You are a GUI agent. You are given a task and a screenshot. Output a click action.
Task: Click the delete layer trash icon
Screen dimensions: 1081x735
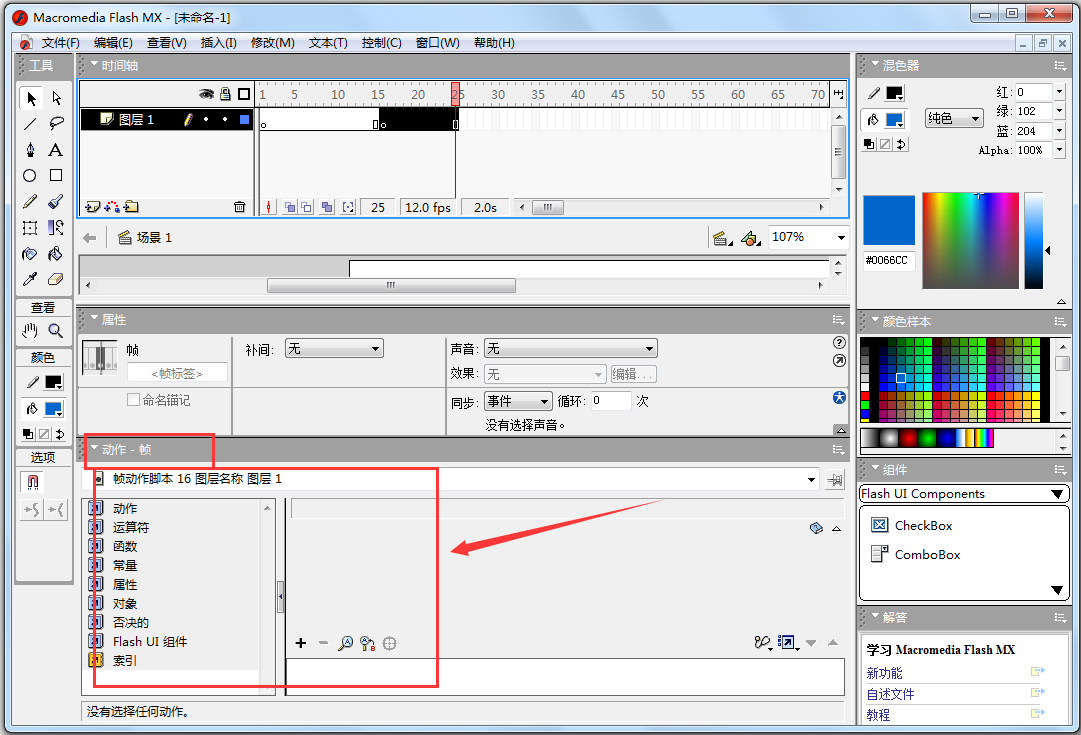click(x=239, y=207)
